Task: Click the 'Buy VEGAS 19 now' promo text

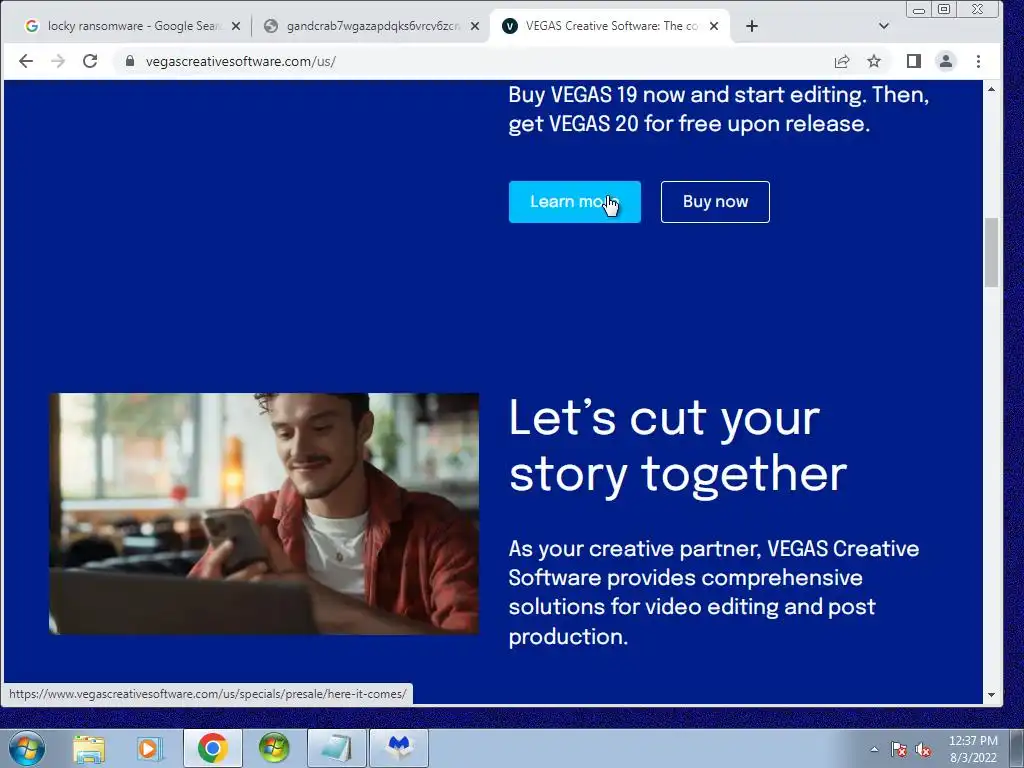Action: [x=718, y=109]
